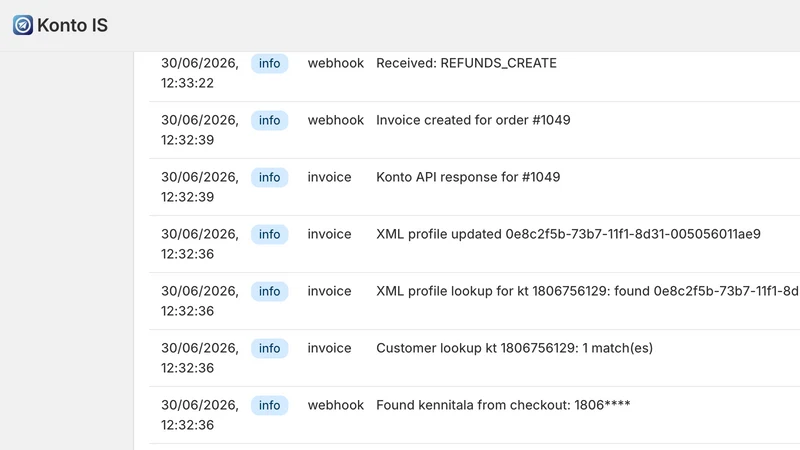The image size is (800, 450).
Task: Open the Konto IS title link
Action: (x=72, y=25)
